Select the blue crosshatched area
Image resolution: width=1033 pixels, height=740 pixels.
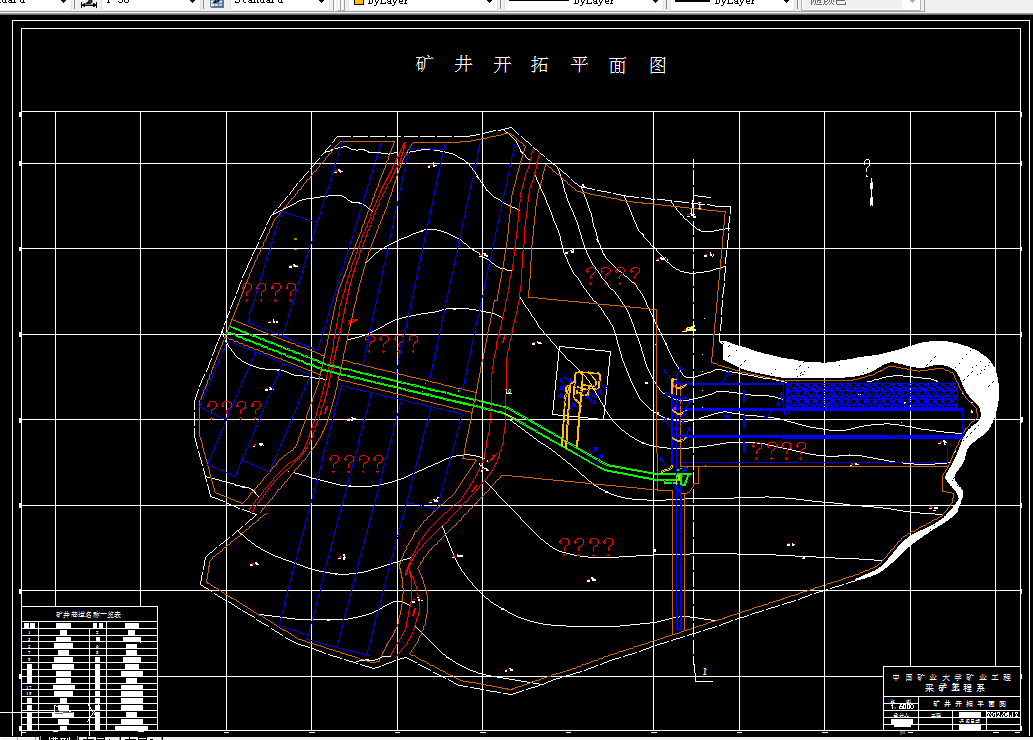click(871, 396)
